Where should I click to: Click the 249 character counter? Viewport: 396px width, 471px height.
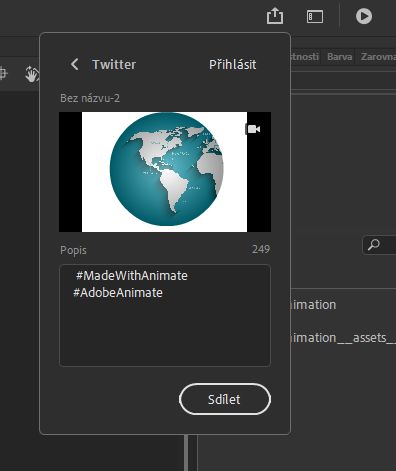click(x=261, y=249)
